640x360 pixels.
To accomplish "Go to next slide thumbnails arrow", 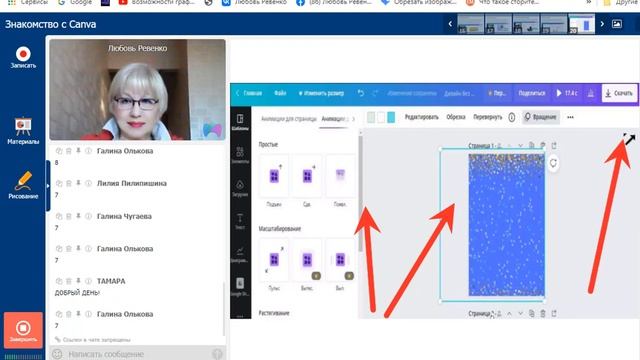I will pos(602,24).
